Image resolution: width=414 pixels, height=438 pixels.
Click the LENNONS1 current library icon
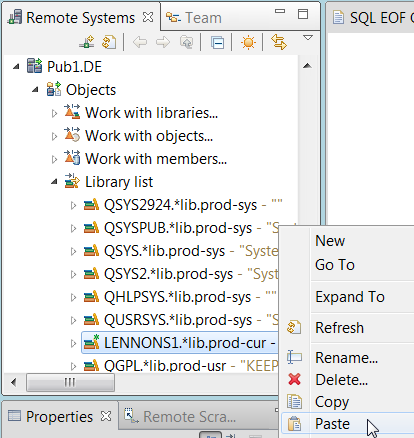[91, 342]
